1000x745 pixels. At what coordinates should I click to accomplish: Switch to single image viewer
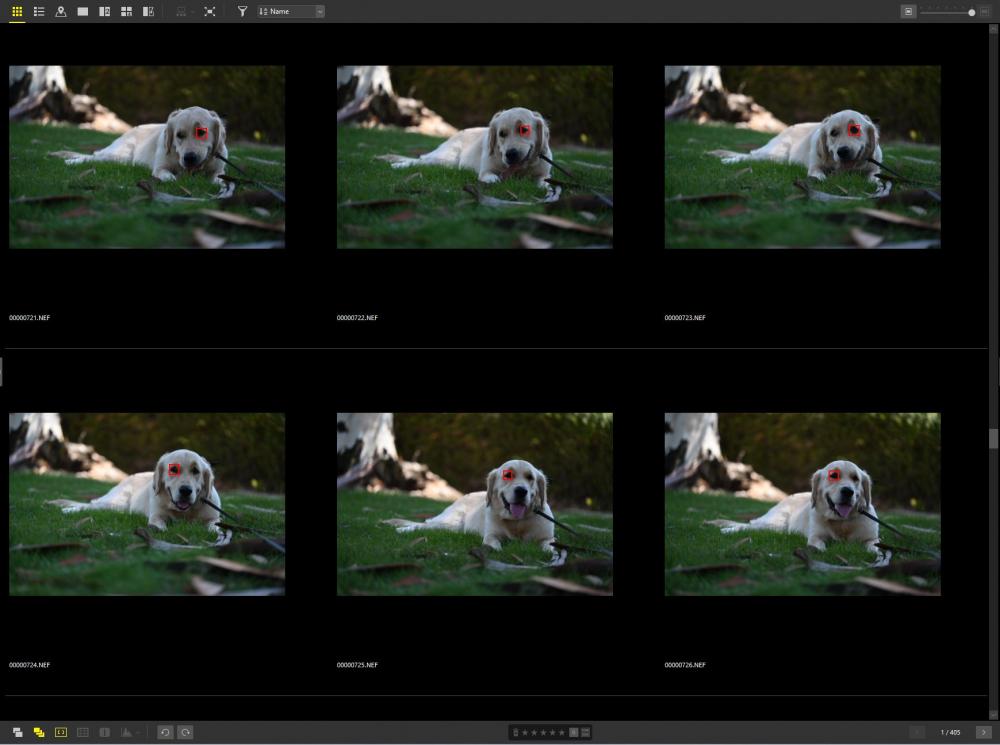click(x=83, y=11)
